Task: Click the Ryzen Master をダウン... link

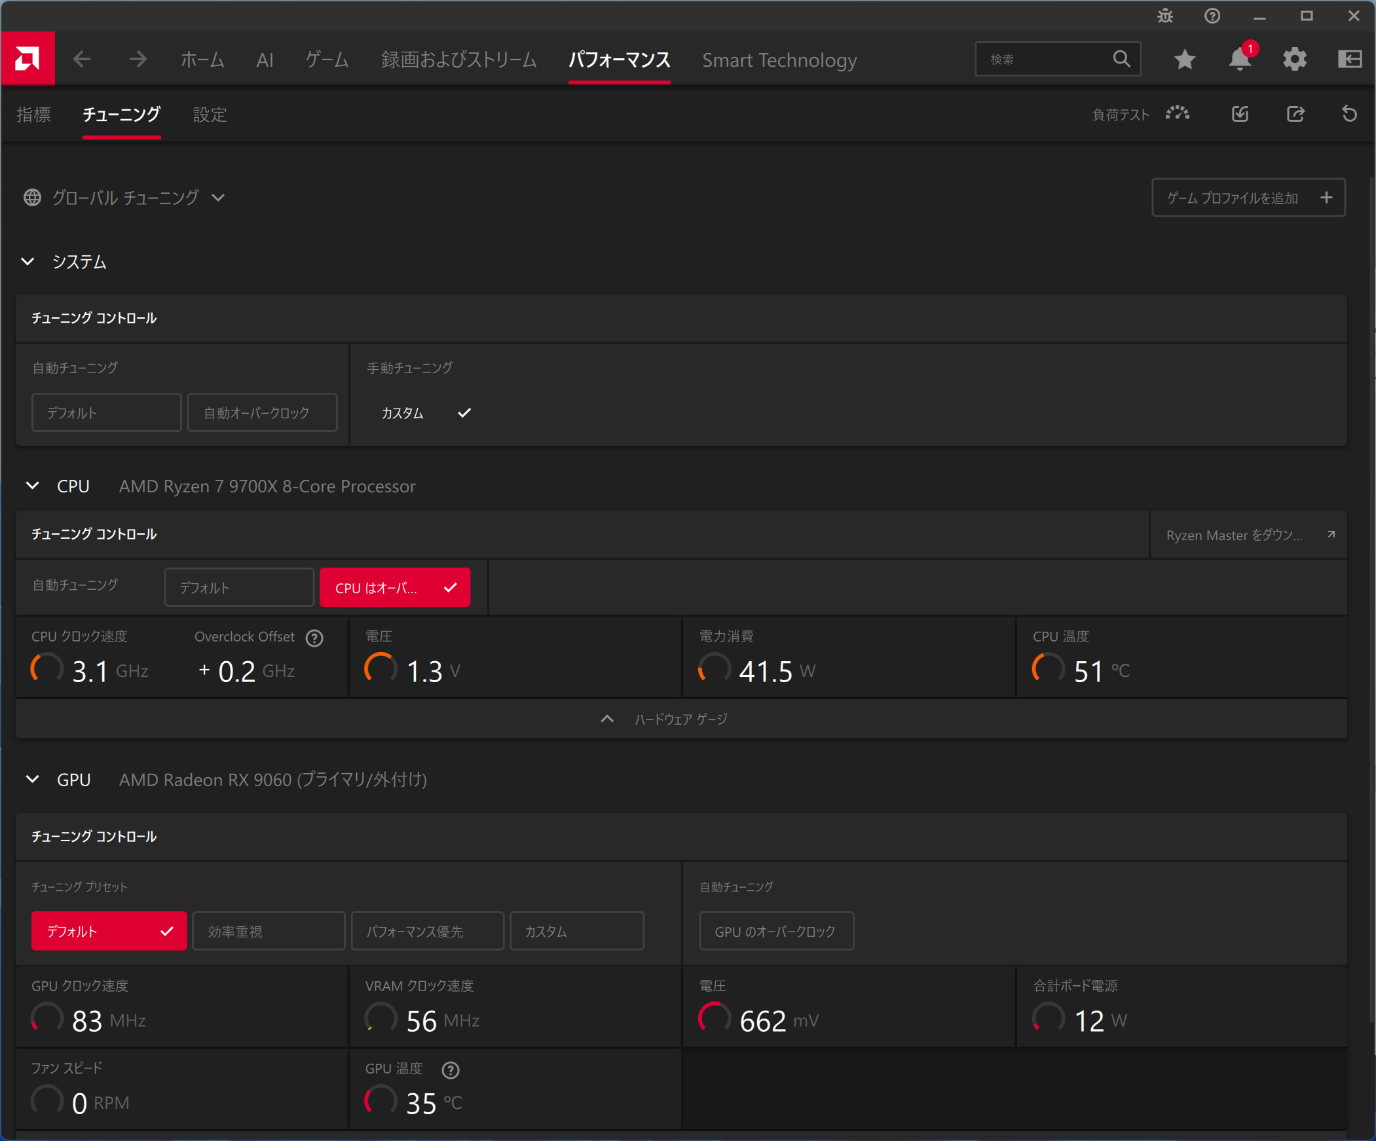Action: pos(1248,535)
